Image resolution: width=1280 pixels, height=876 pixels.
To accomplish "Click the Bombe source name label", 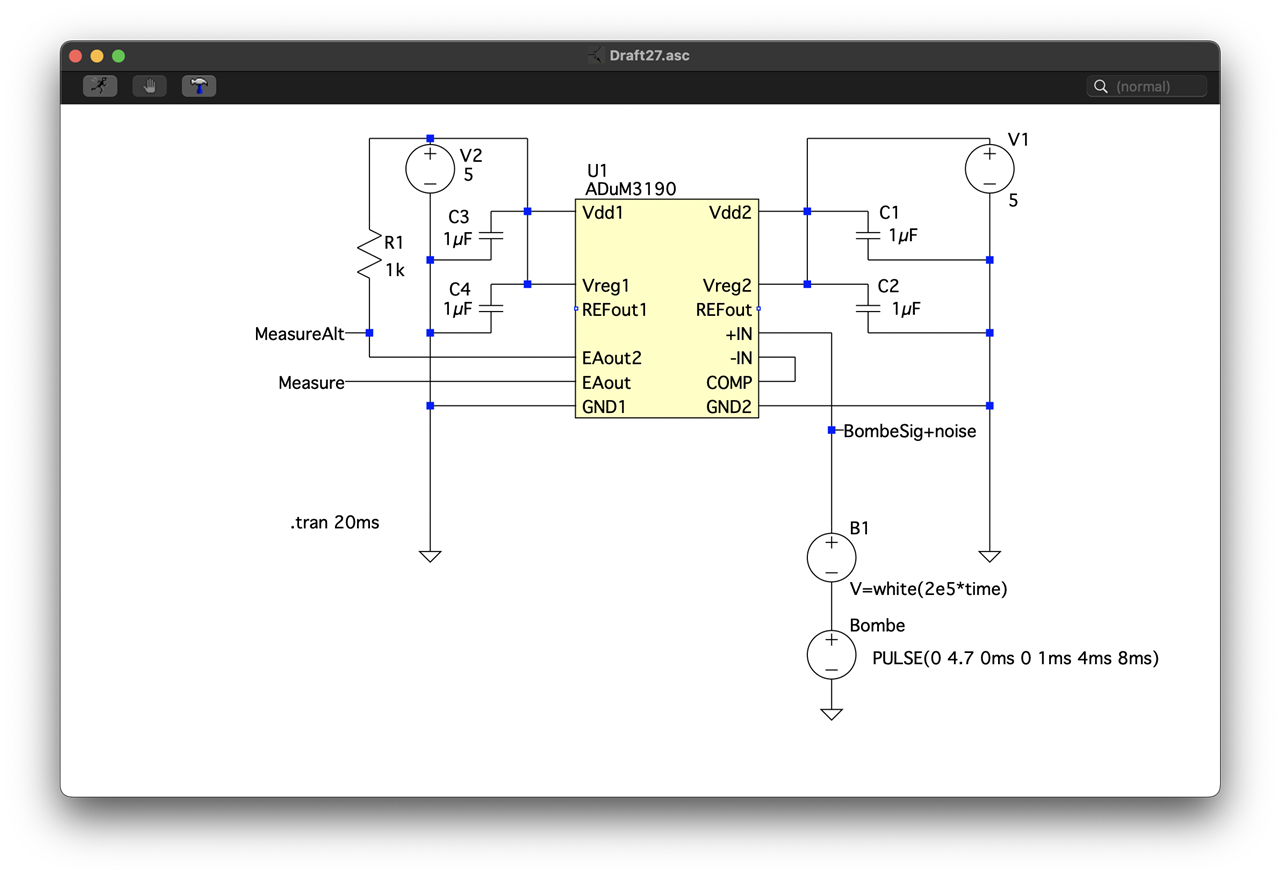I will coord(877,626).
